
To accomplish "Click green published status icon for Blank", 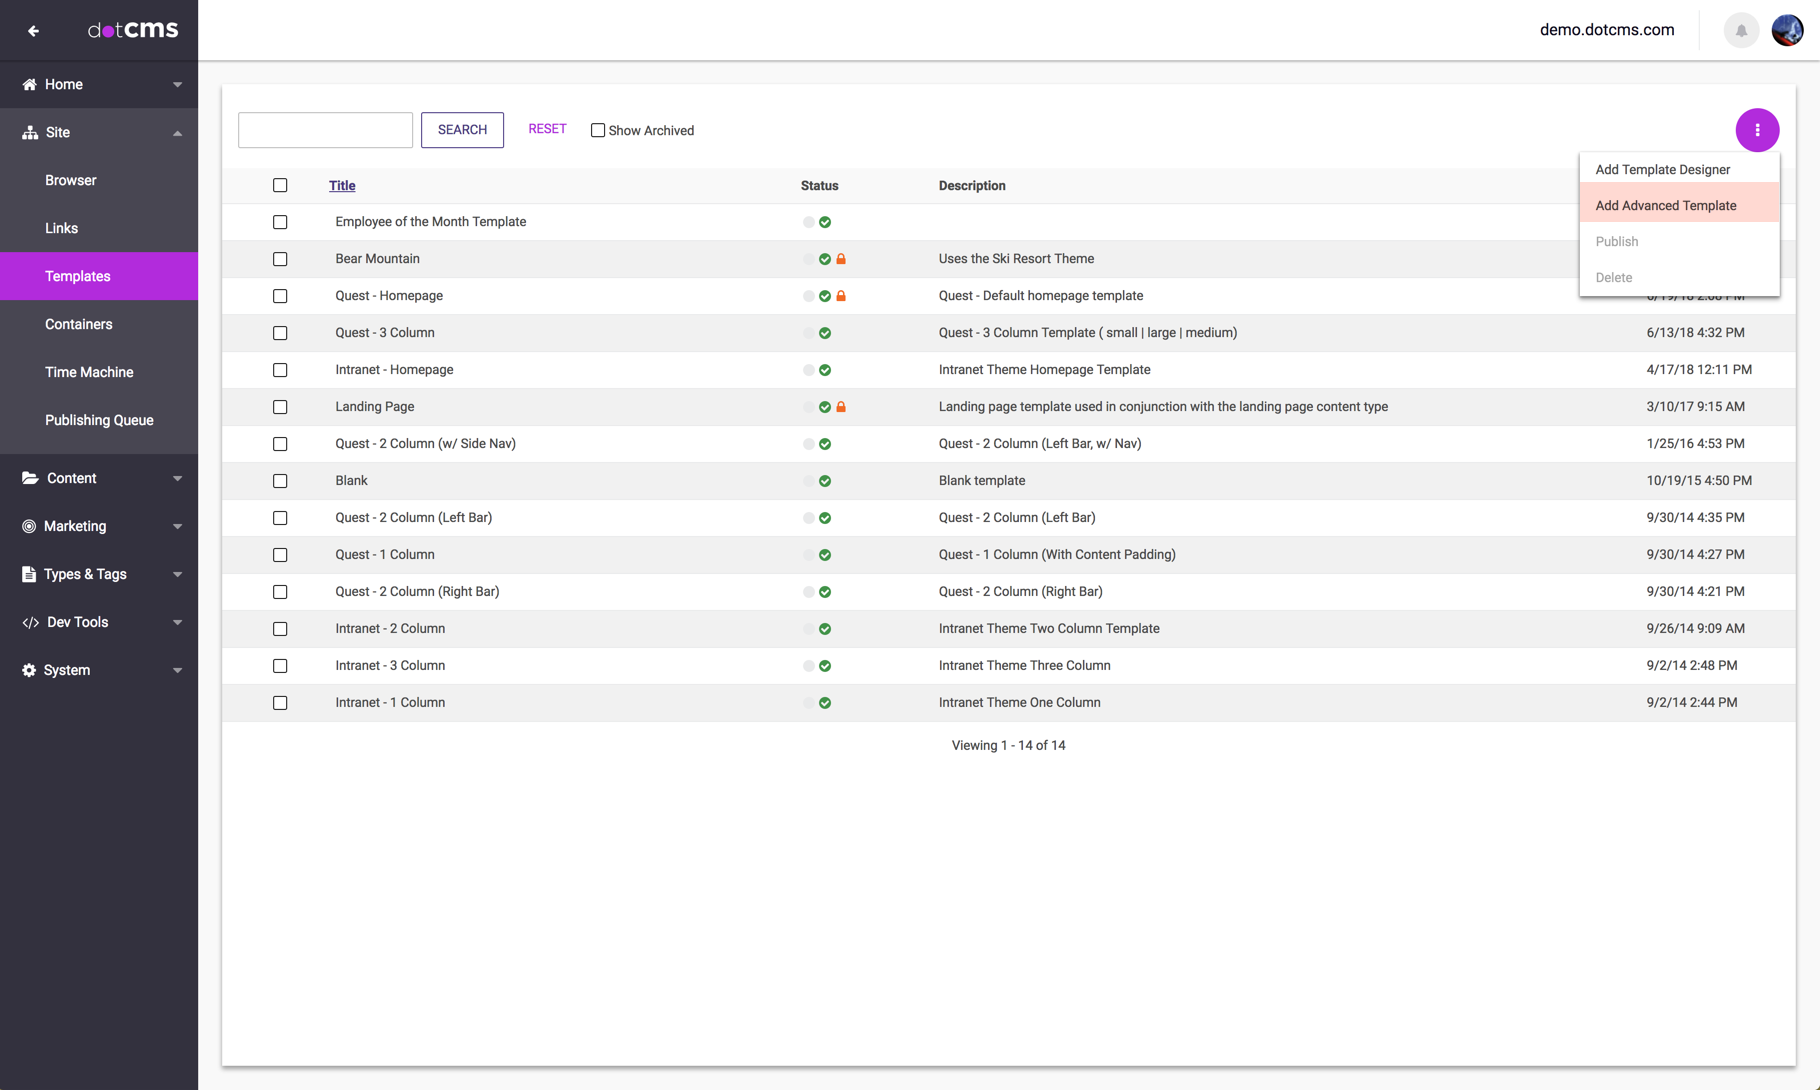I will pos(825,481).
